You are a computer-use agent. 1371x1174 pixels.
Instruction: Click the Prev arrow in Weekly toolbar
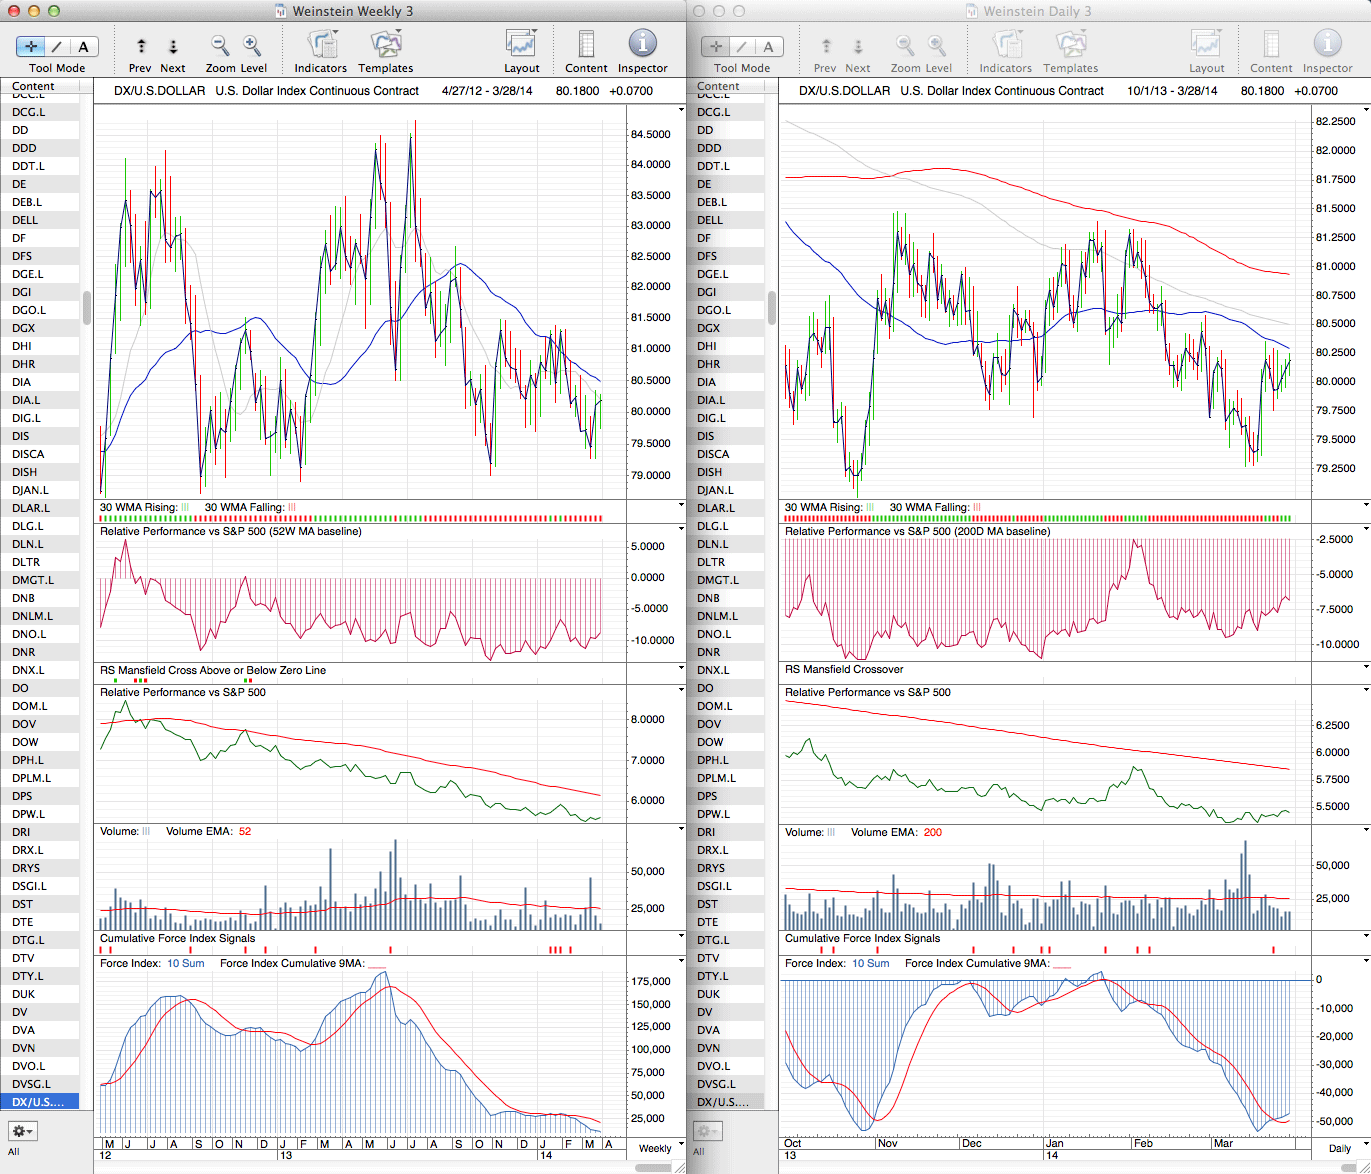coord(141,46)
